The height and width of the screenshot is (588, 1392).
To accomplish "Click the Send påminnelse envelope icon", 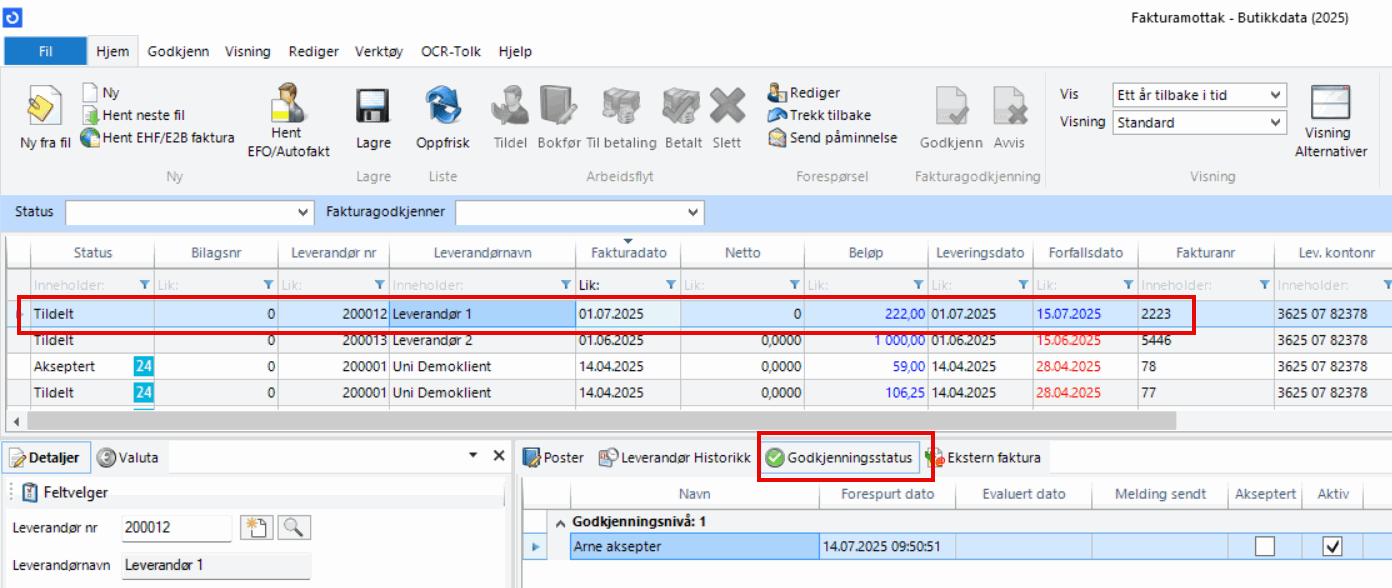I will click(x=778, y=138).
